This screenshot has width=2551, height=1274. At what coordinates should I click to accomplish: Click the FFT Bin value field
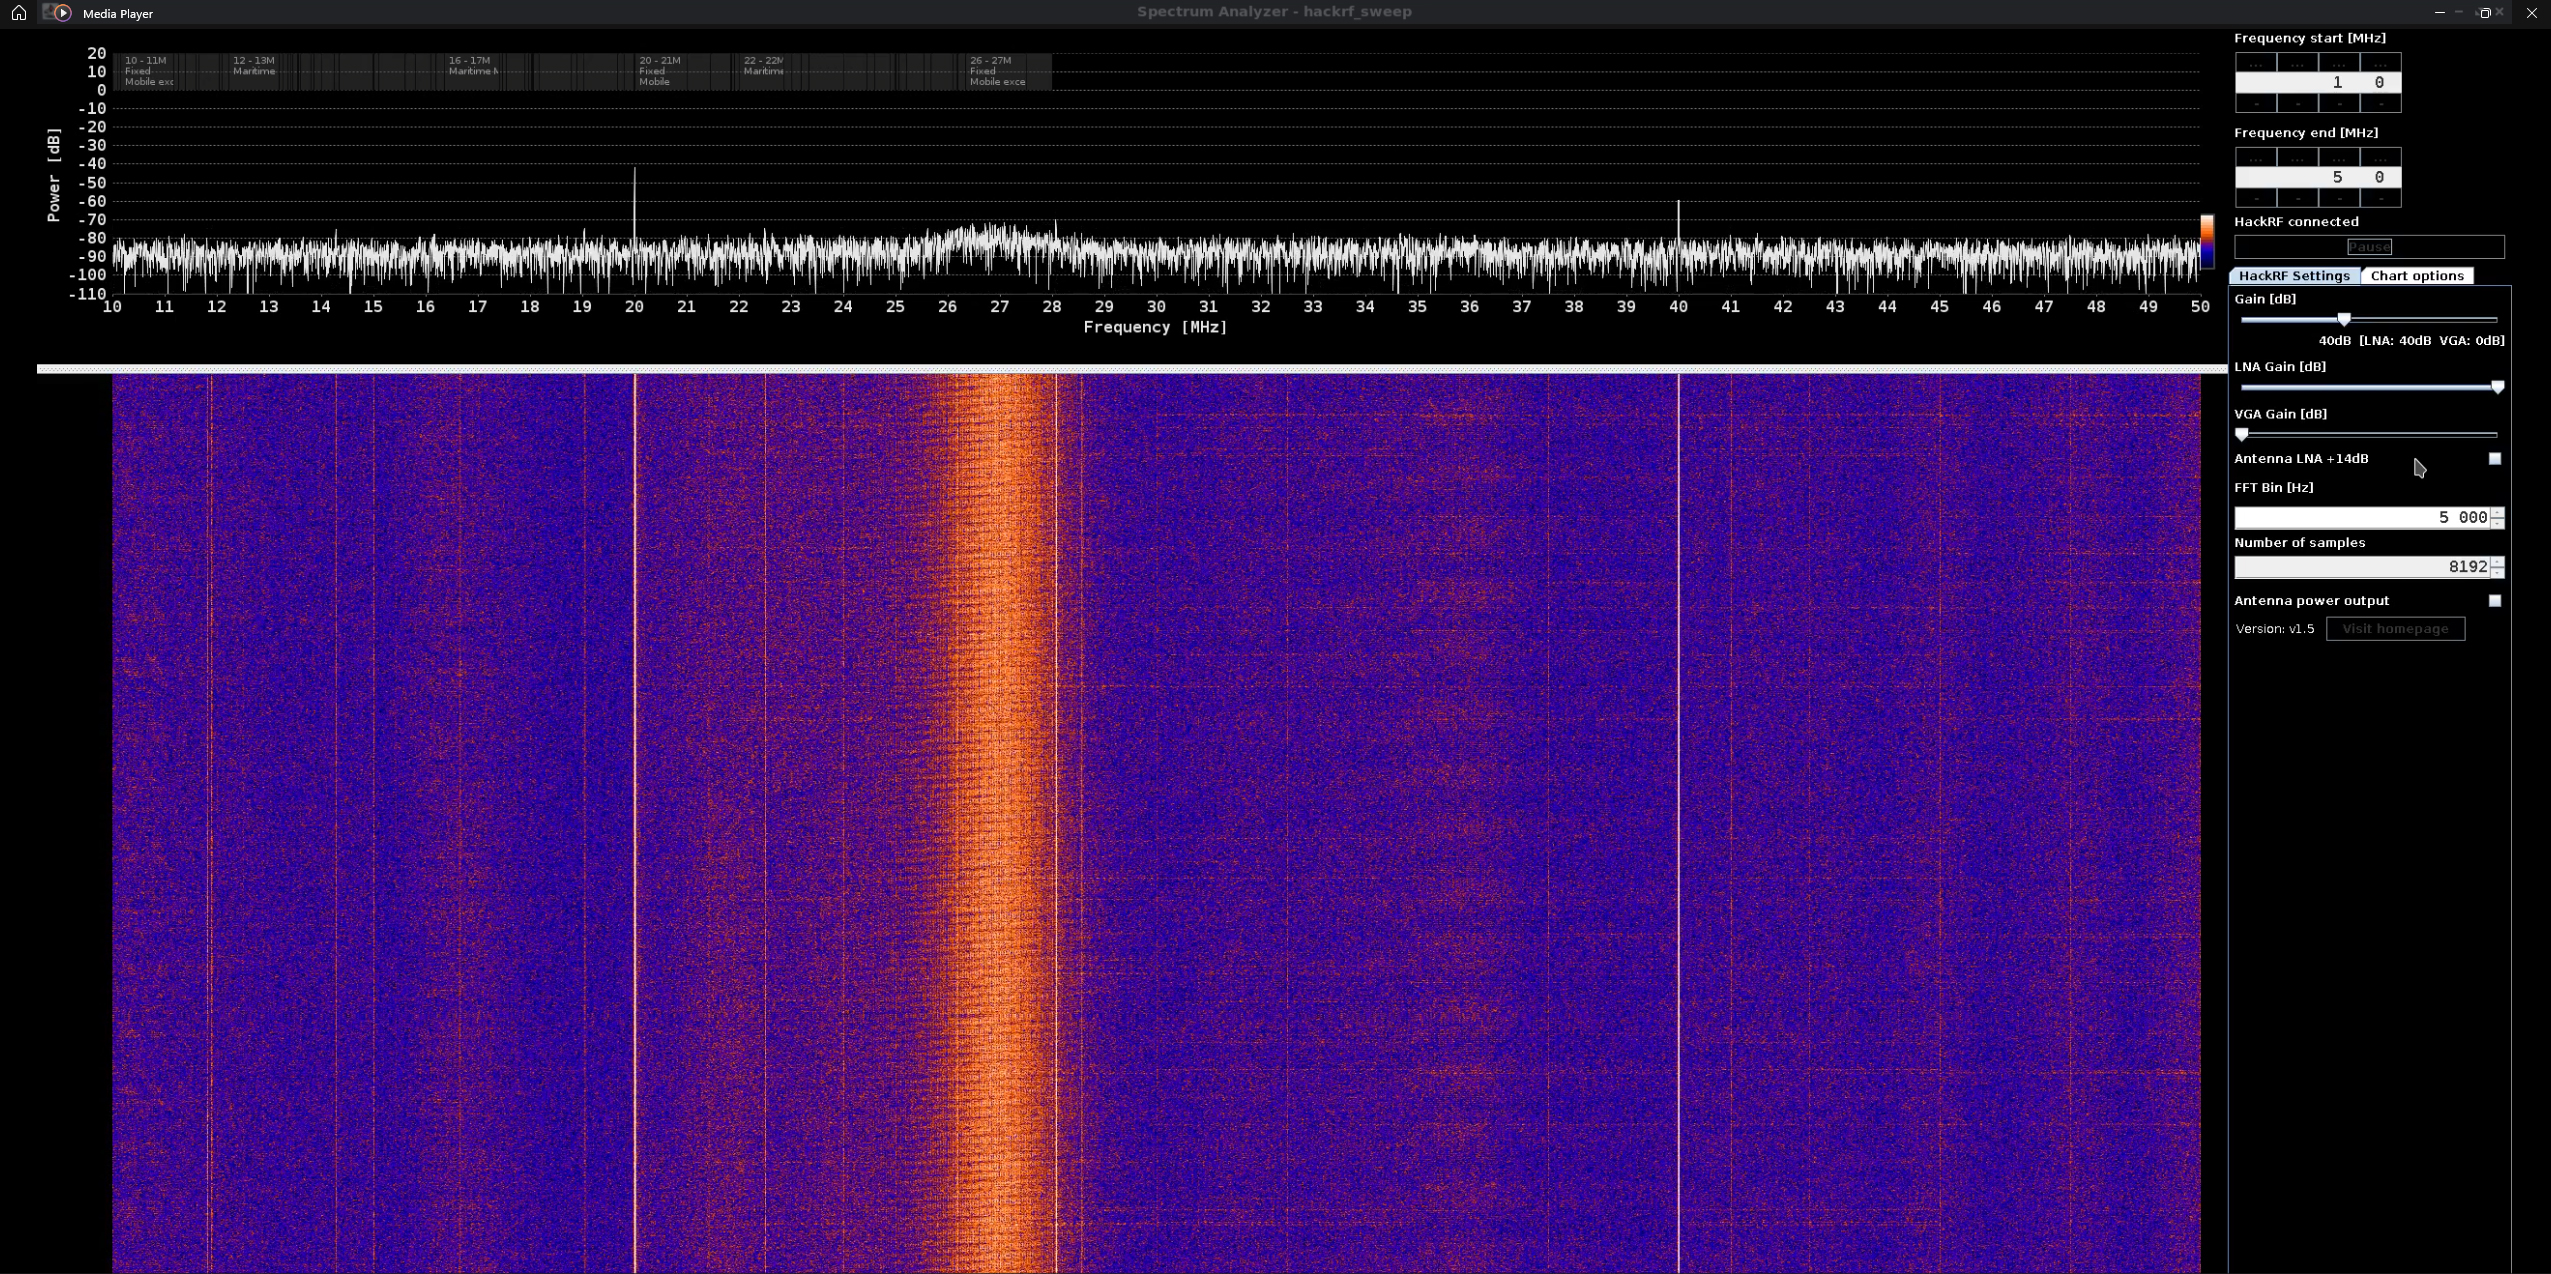2360,518
